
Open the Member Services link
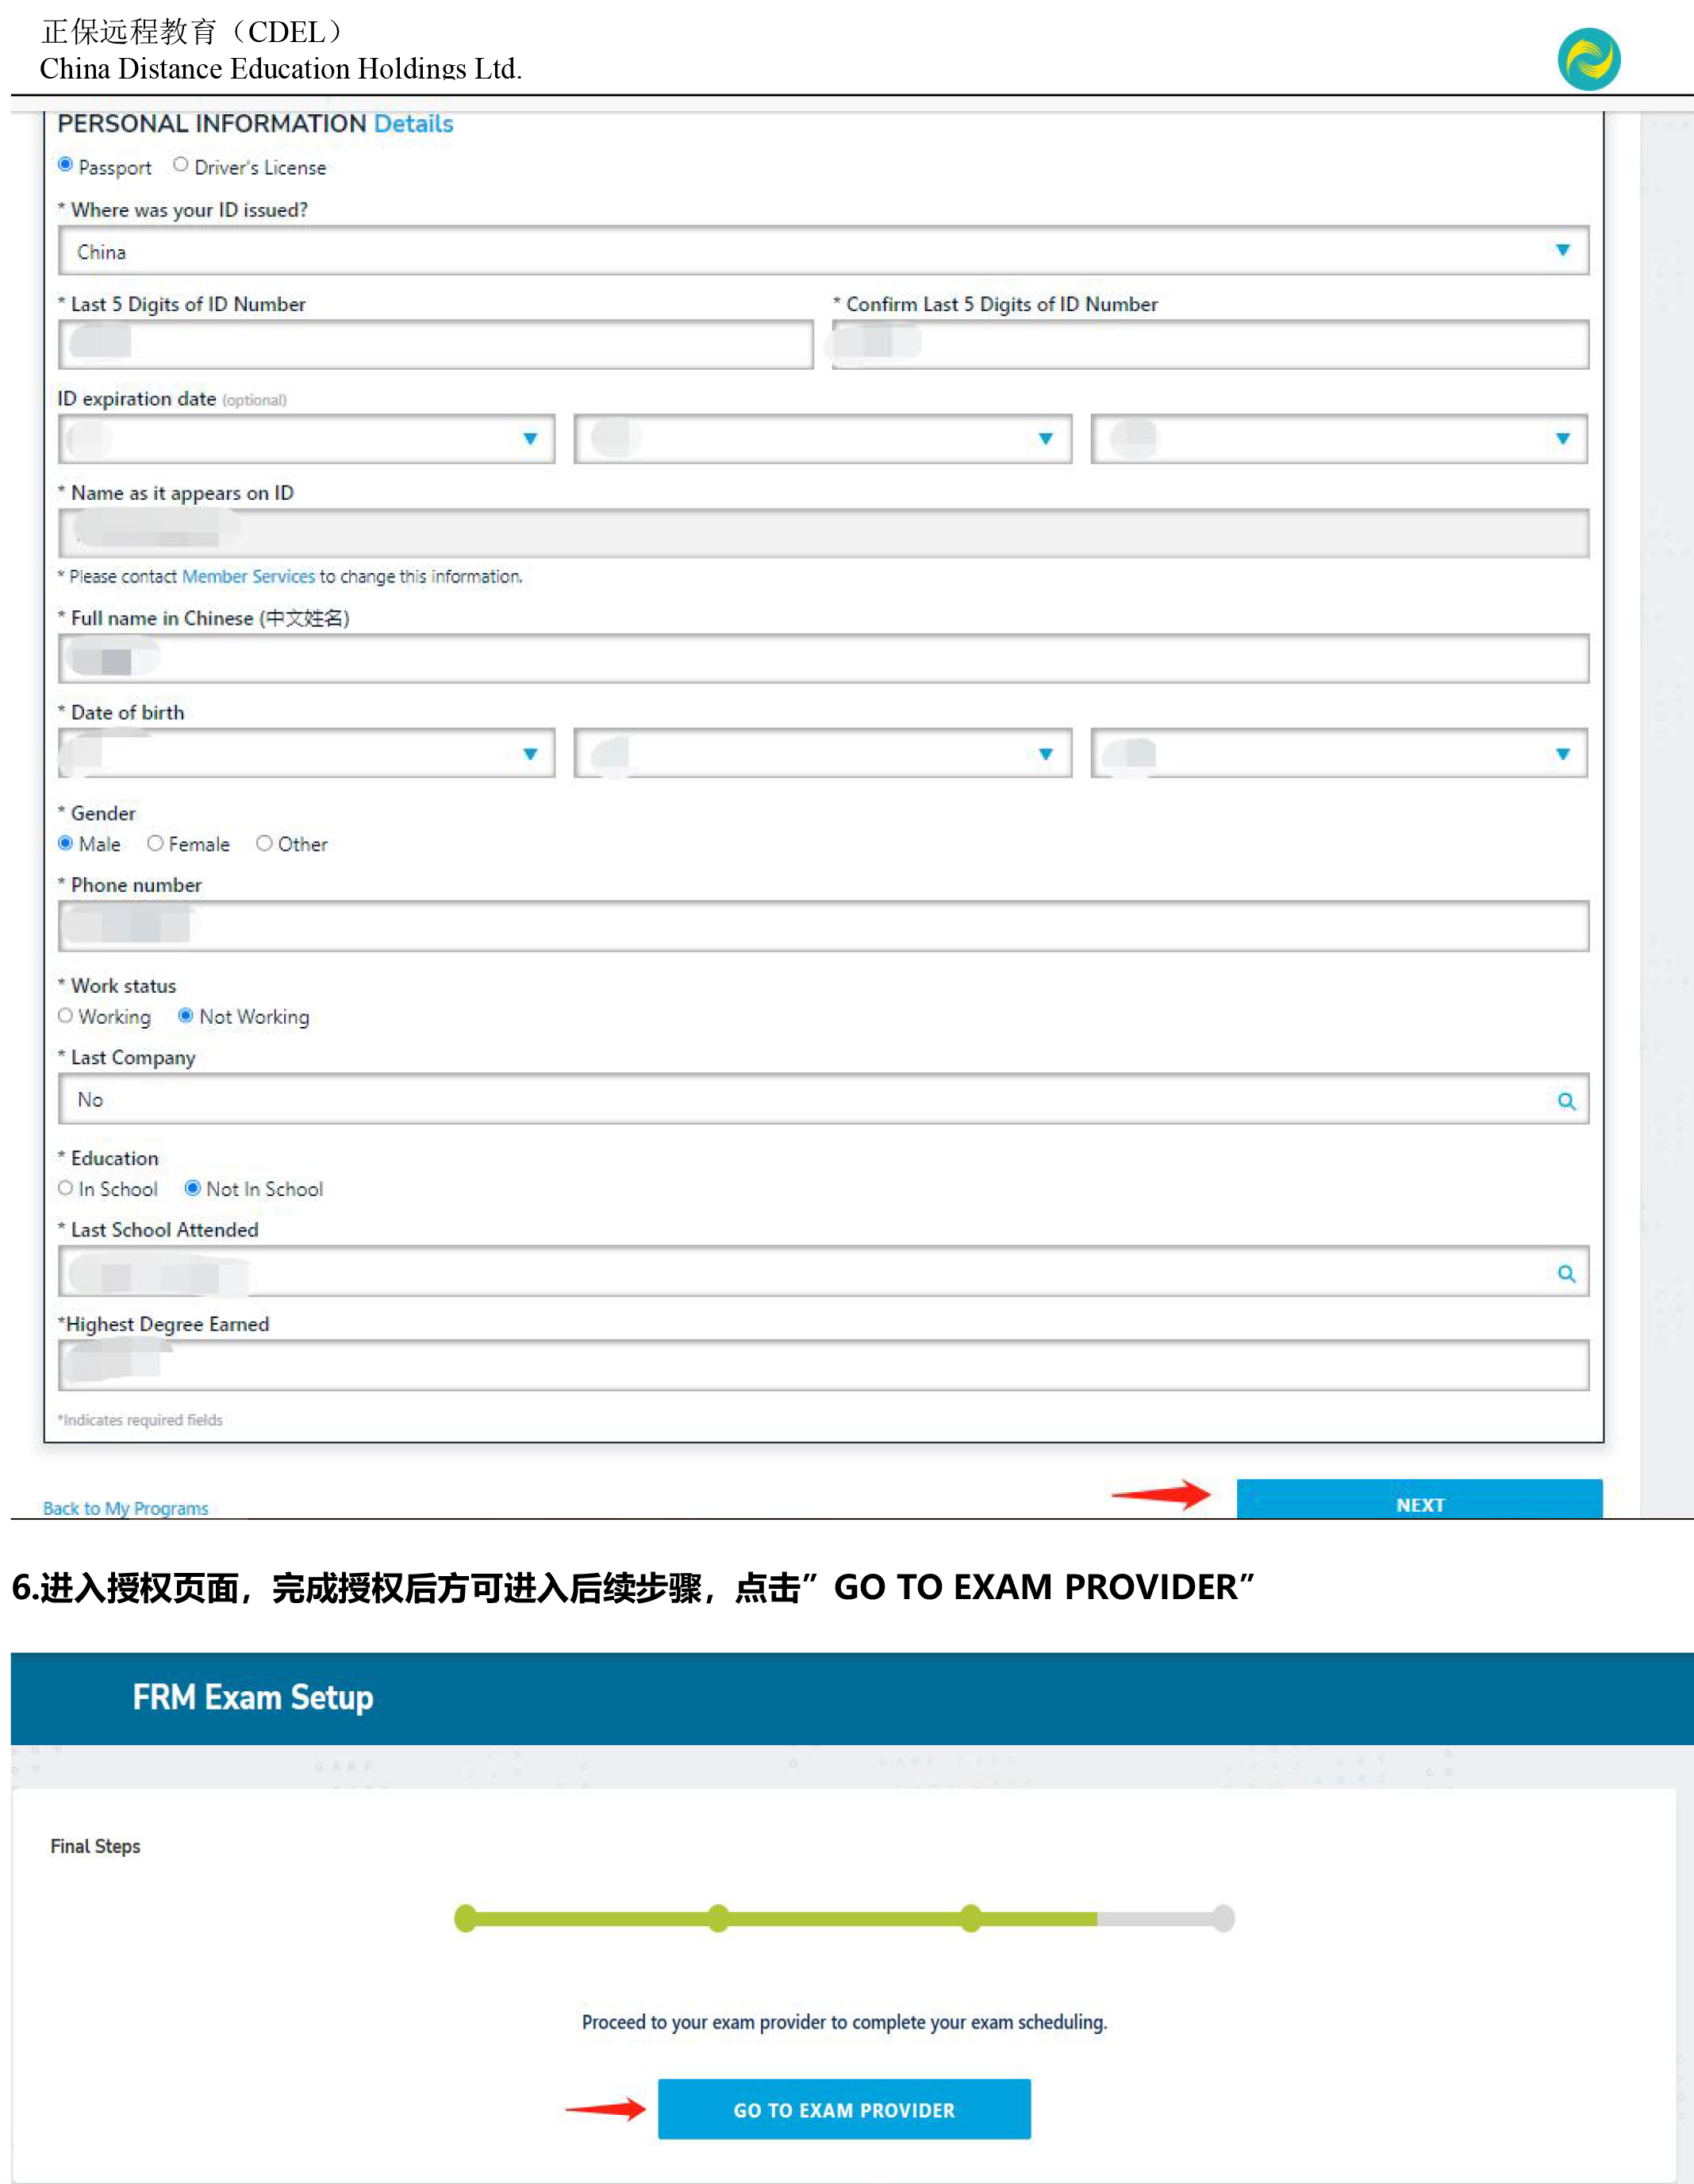point(248,577)
